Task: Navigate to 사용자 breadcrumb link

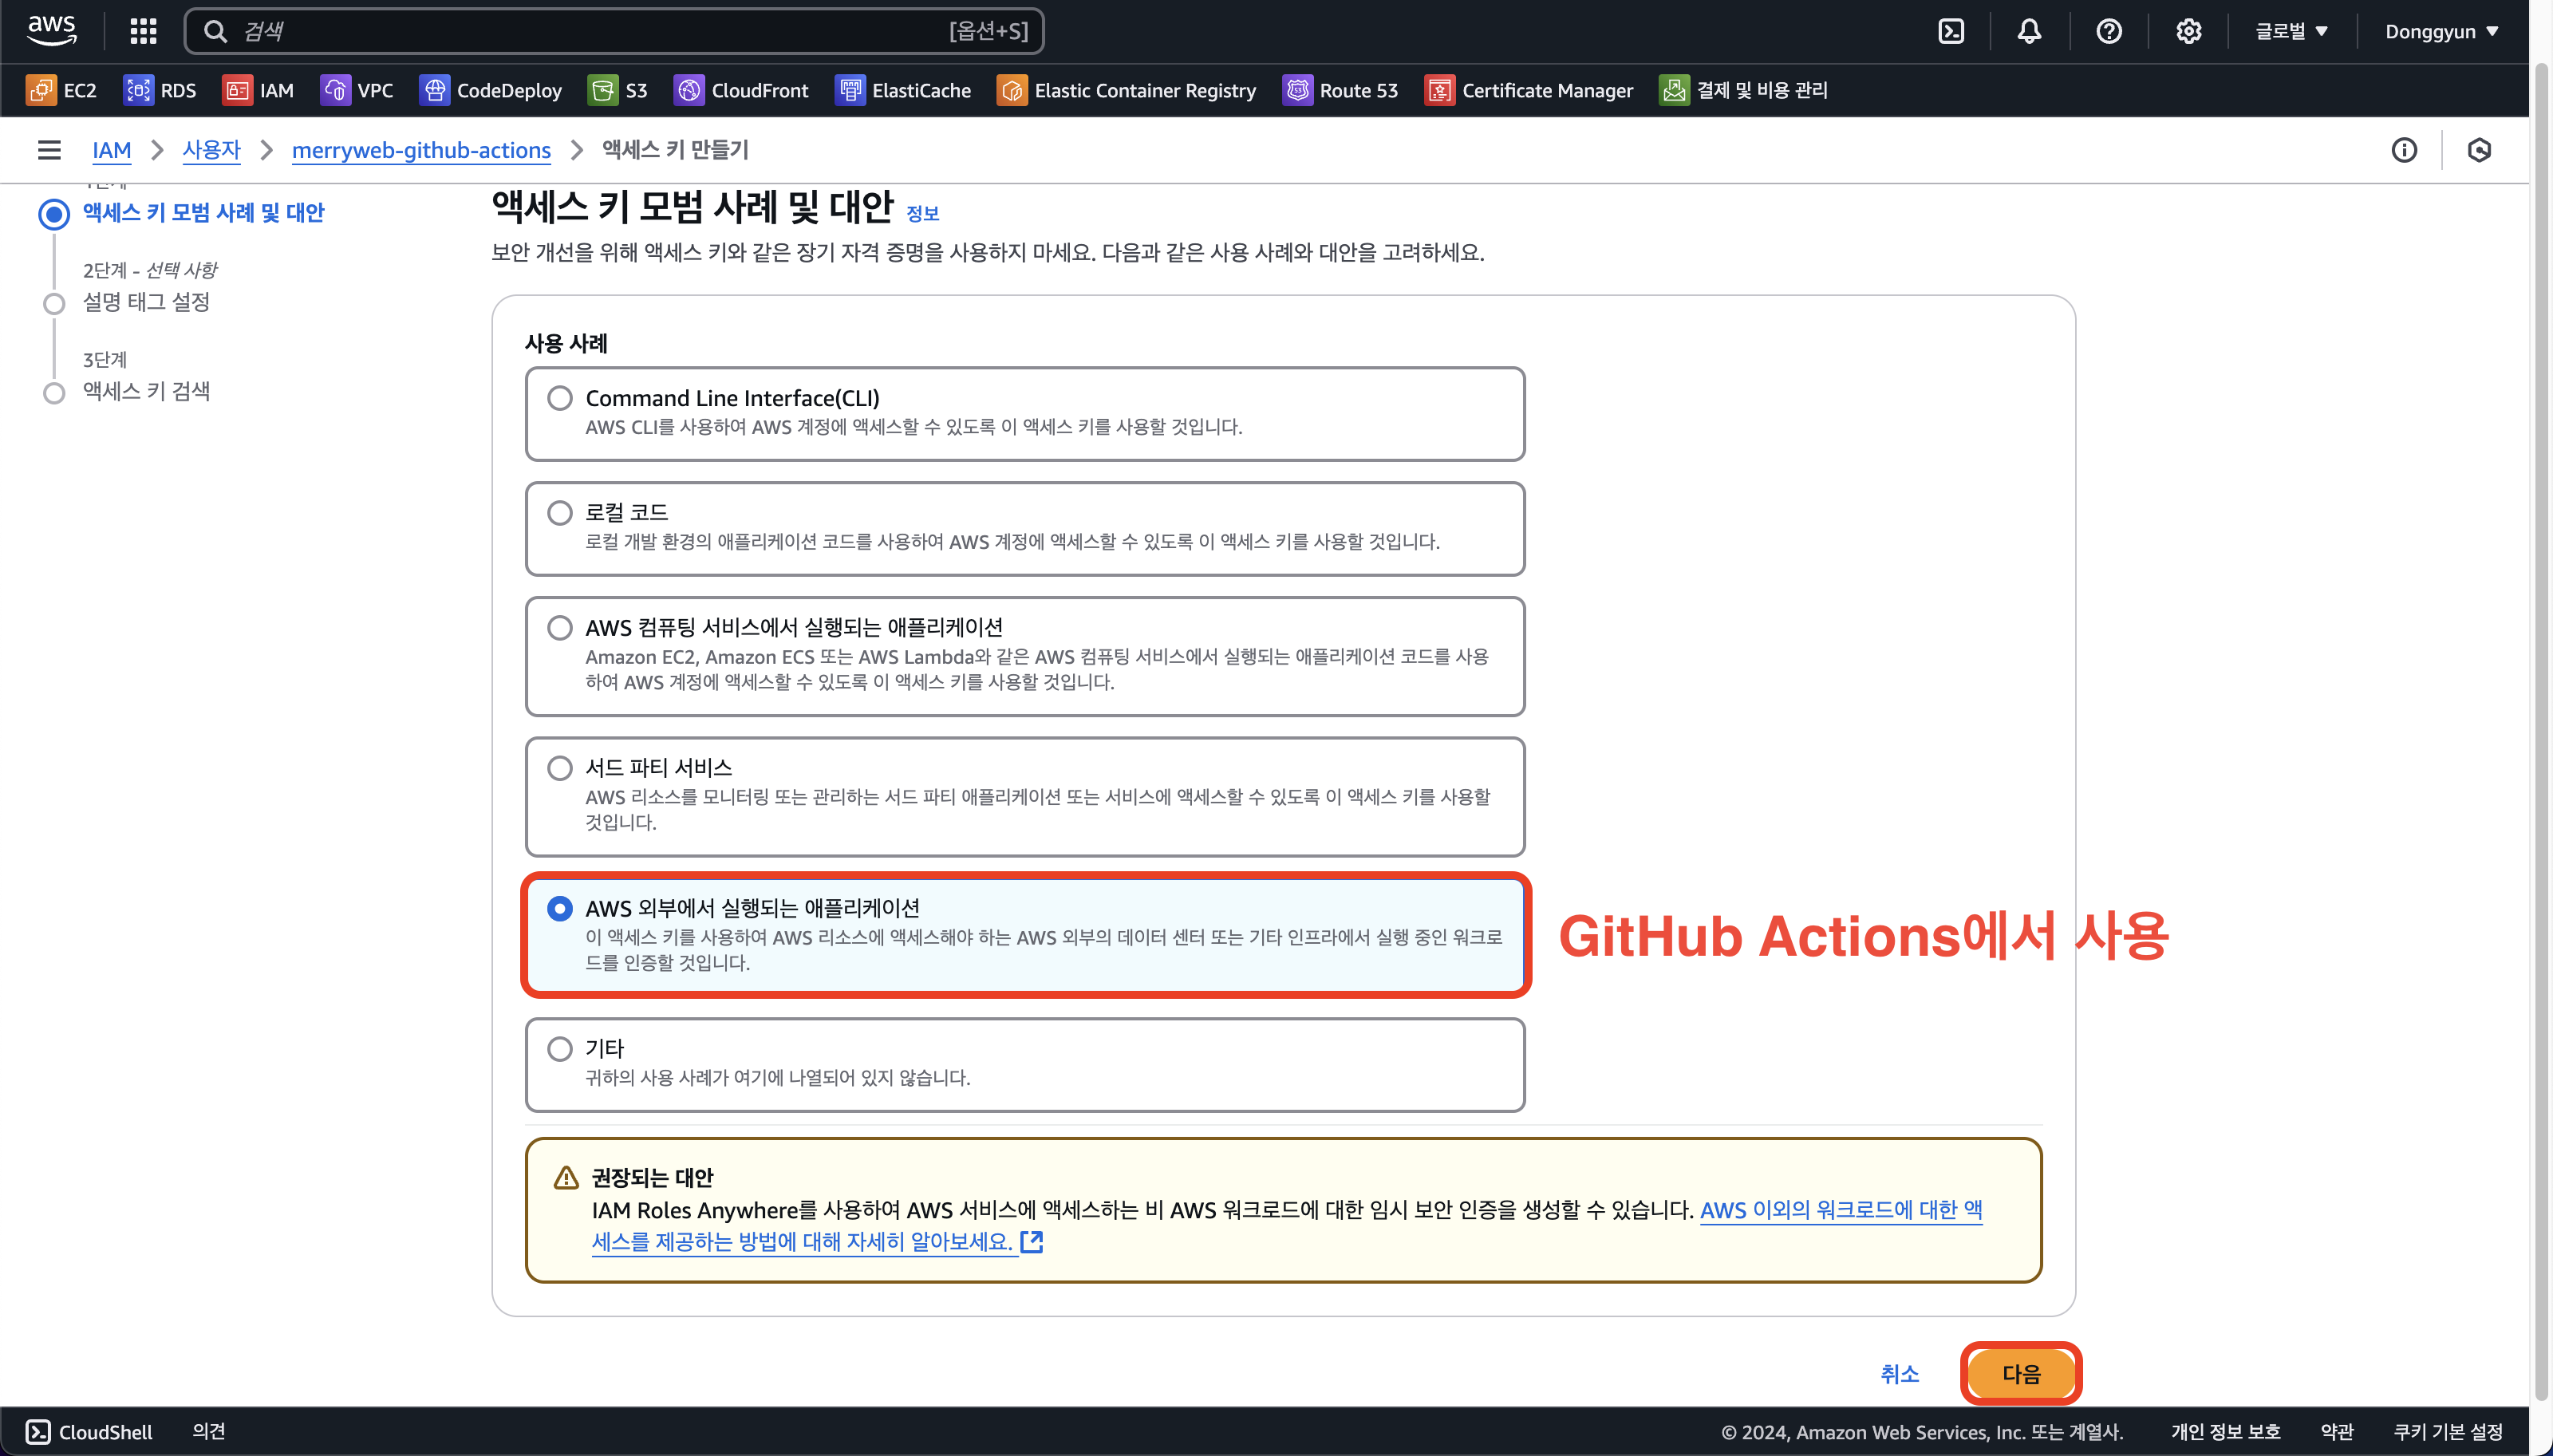Action: click(x=211, y=150)
